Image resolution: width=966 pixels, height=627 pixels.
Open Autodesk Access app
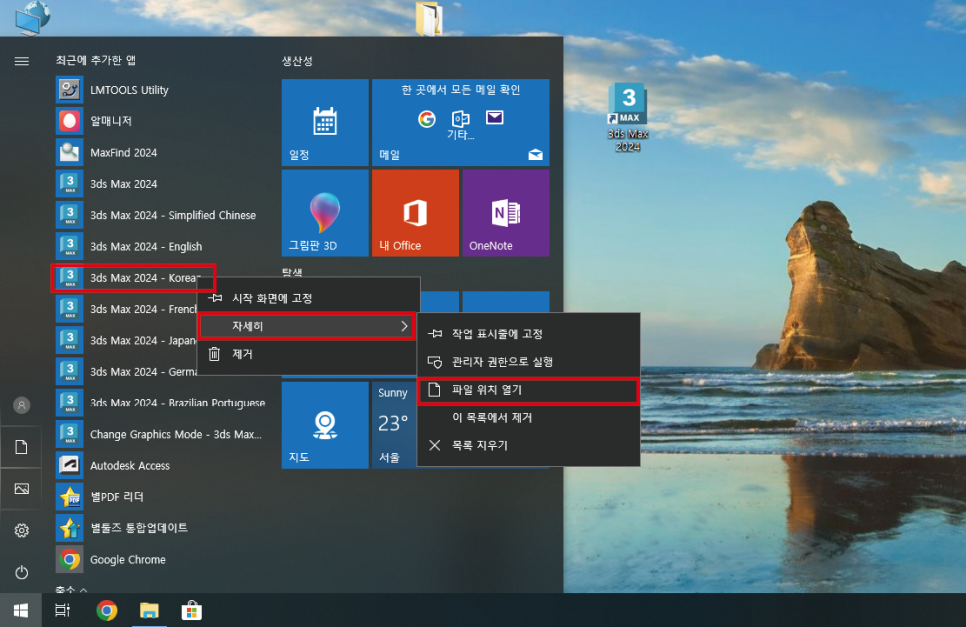tap(161, 466)
